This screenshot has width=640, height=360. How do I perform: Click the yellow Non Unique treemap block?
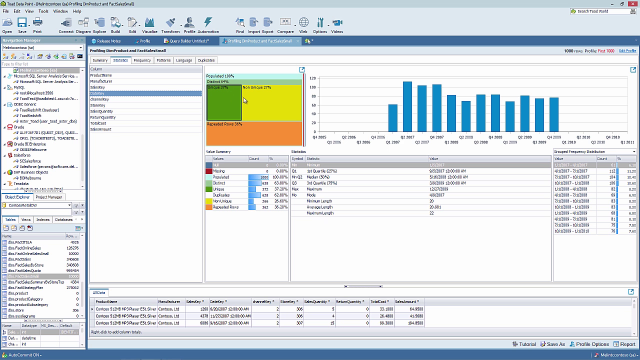[x=272, y=103]
